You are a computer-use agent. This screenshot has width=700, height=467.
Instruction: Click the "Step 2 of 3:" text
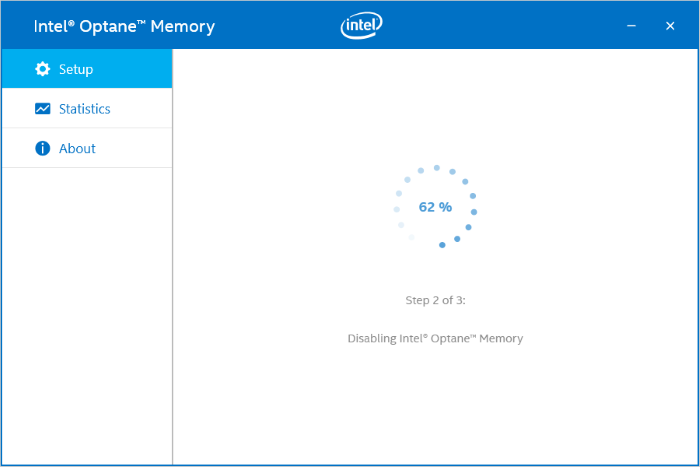(x=435, y=299)
